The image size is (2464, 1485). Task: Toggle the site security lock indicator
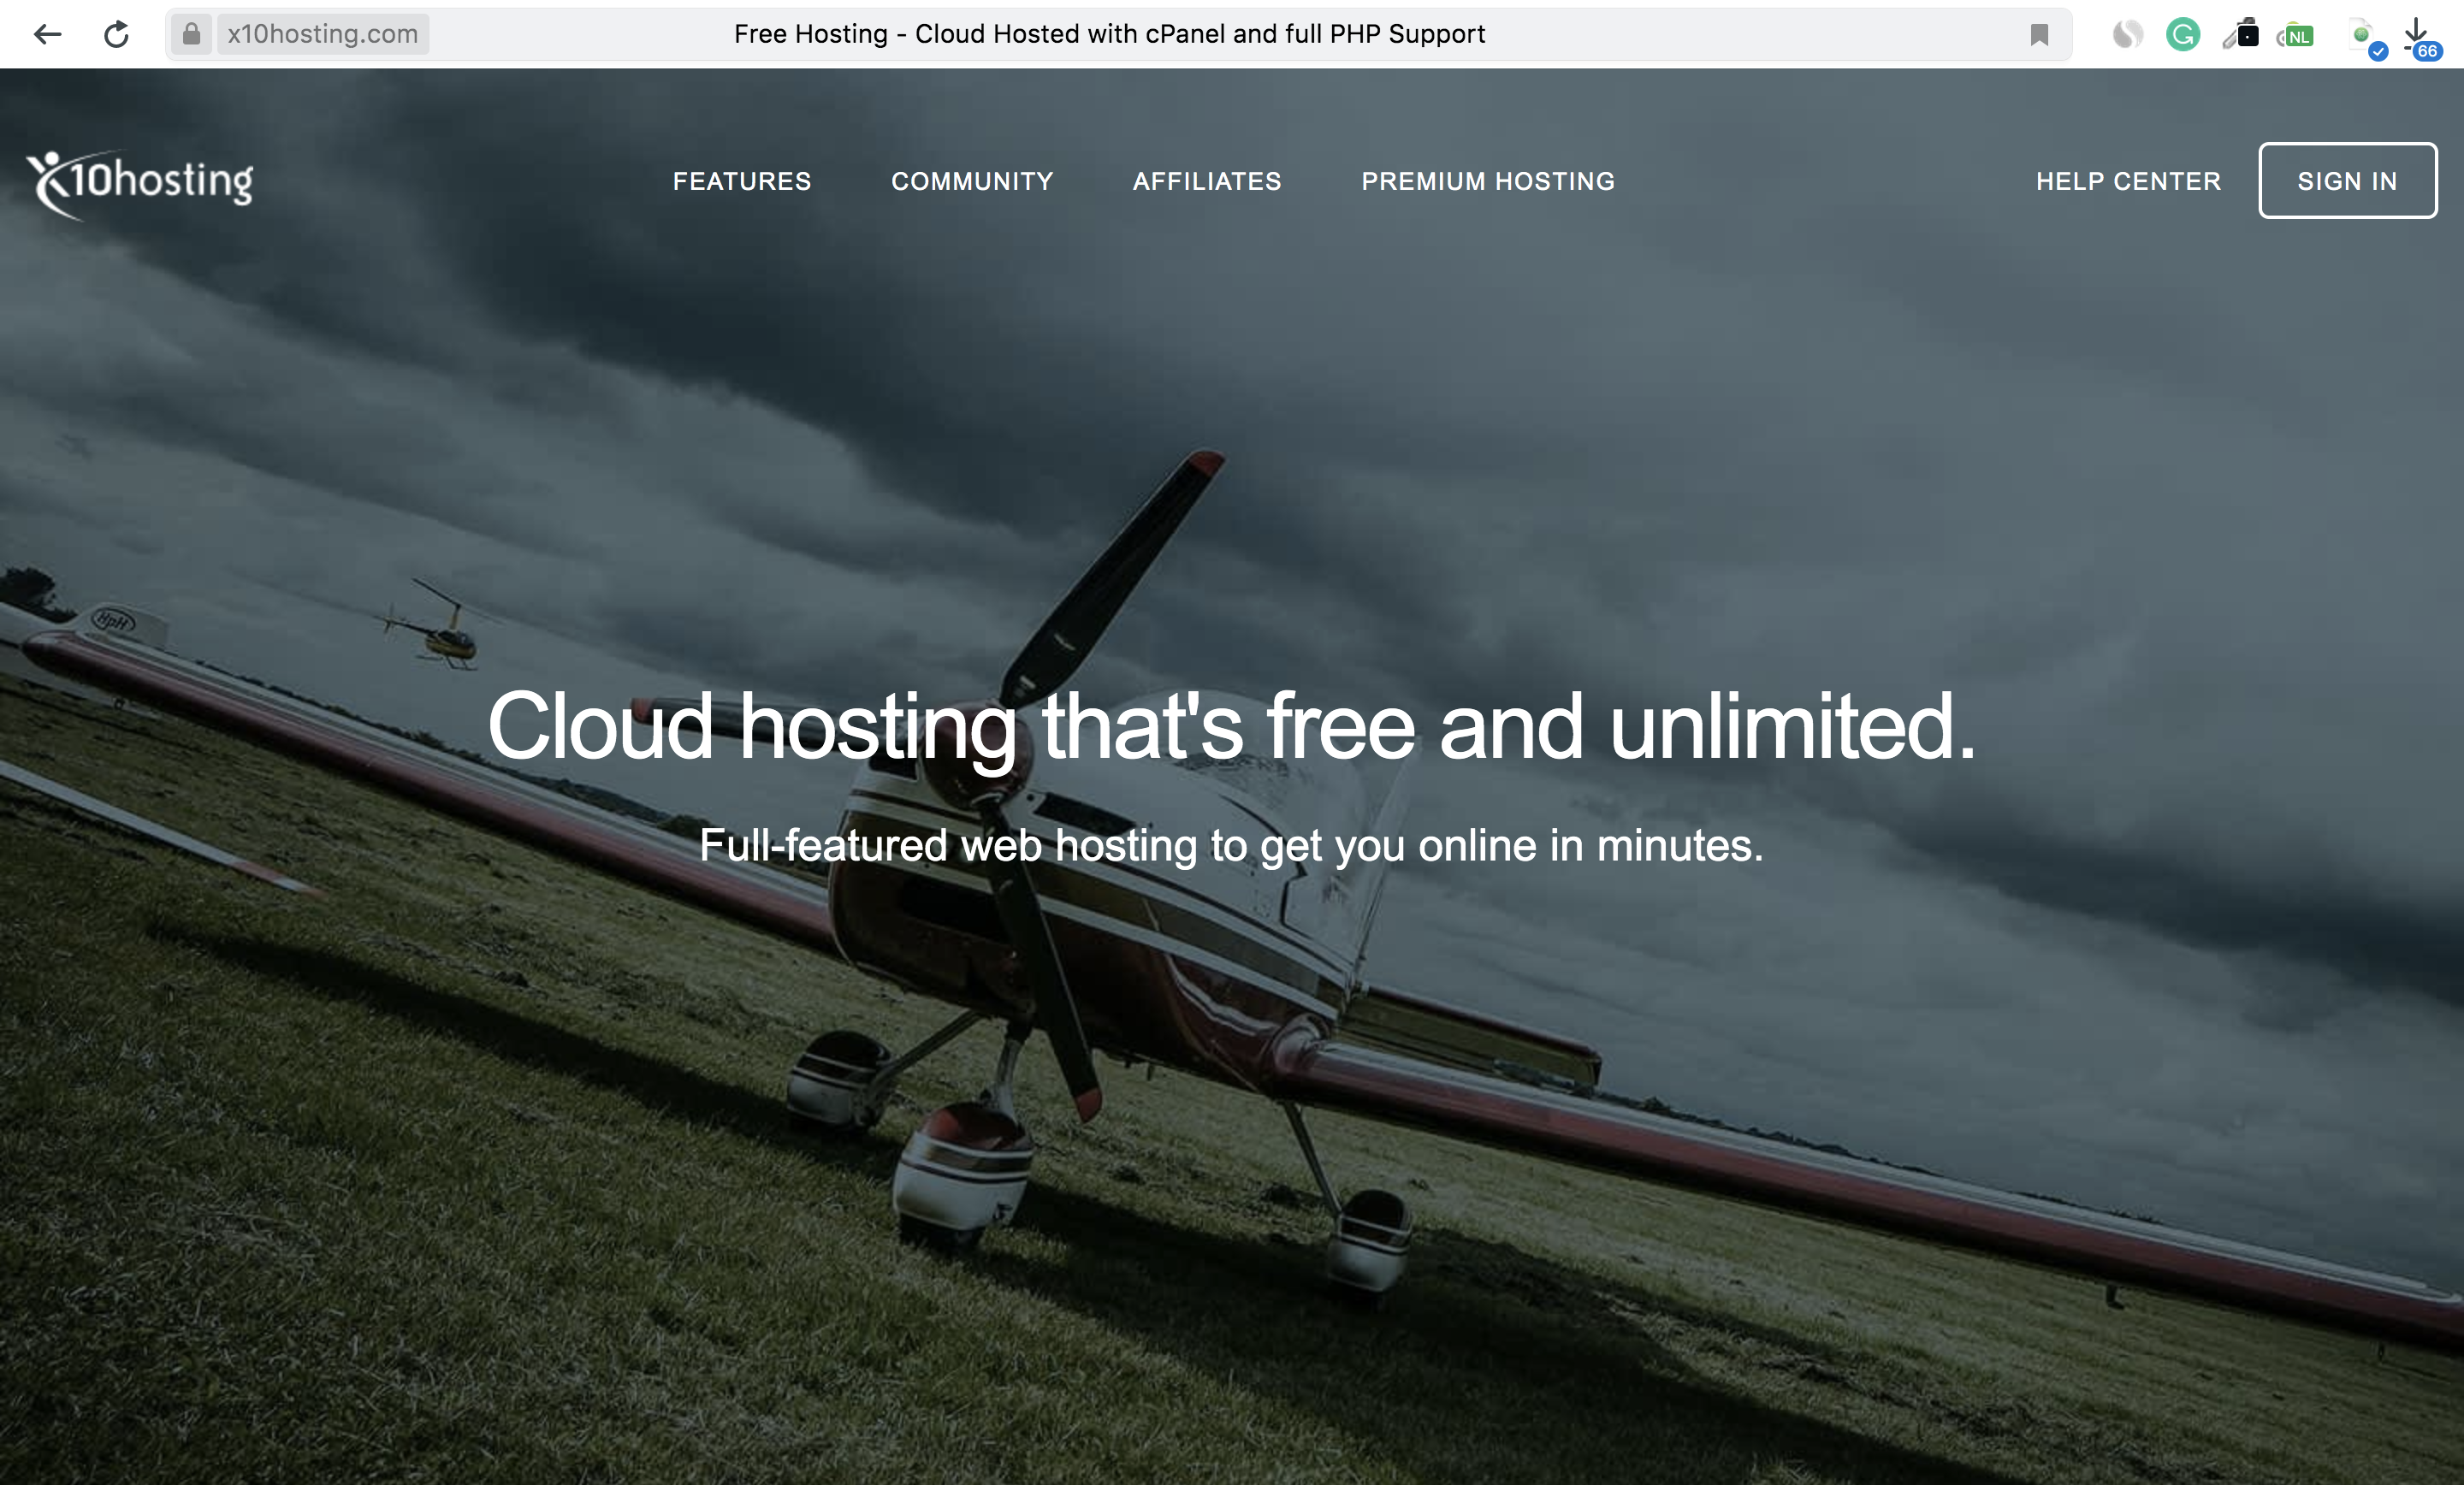tap(190, 33)
